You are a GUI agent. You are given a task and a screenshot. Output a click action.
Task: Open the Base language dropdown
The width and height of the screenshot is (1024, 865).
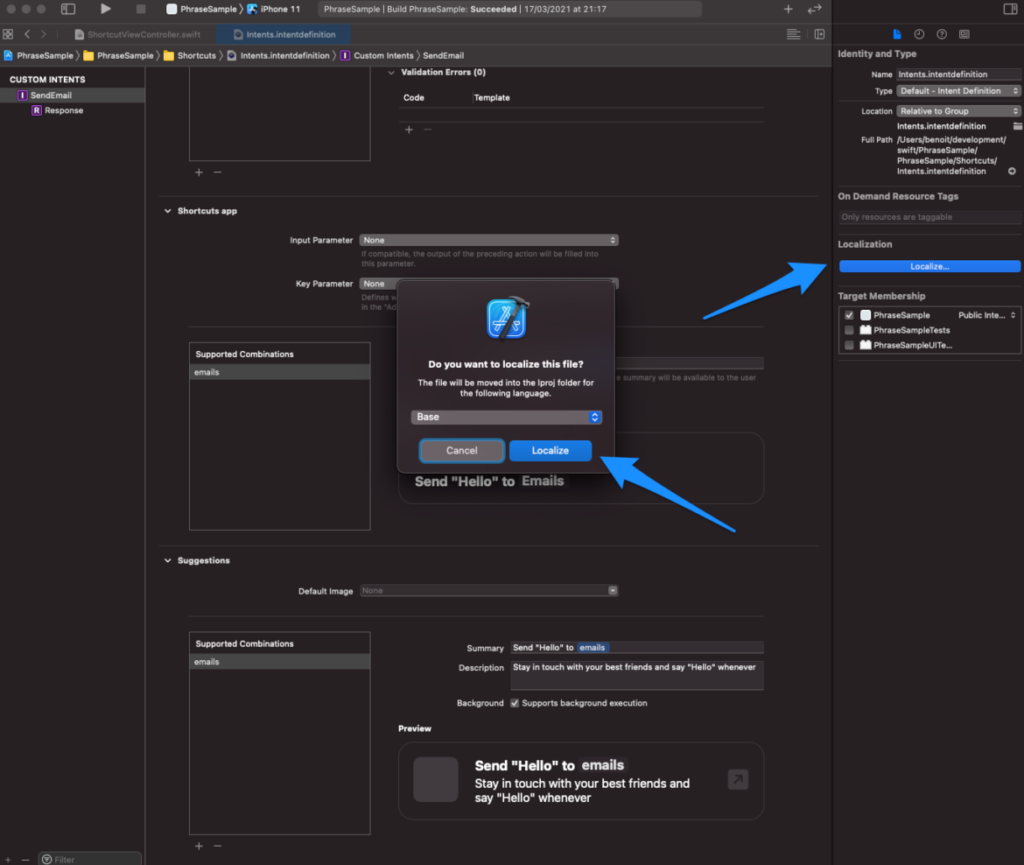click(506, 417)
